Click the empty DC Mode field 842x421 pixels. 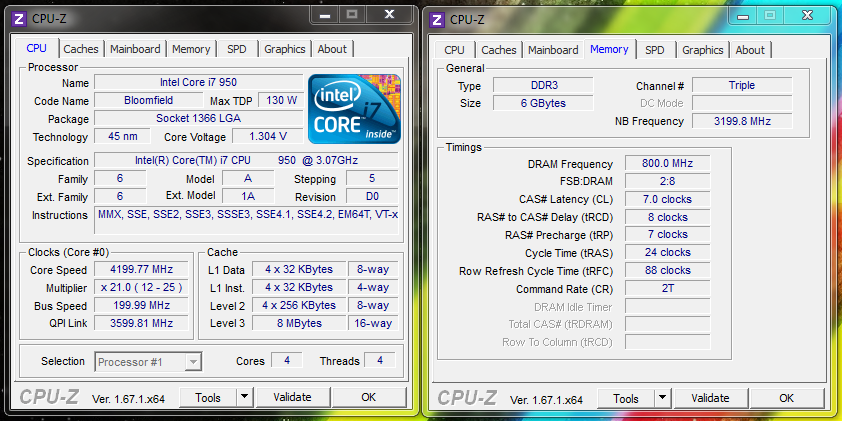pyautogui.click(x=742, y=103)
